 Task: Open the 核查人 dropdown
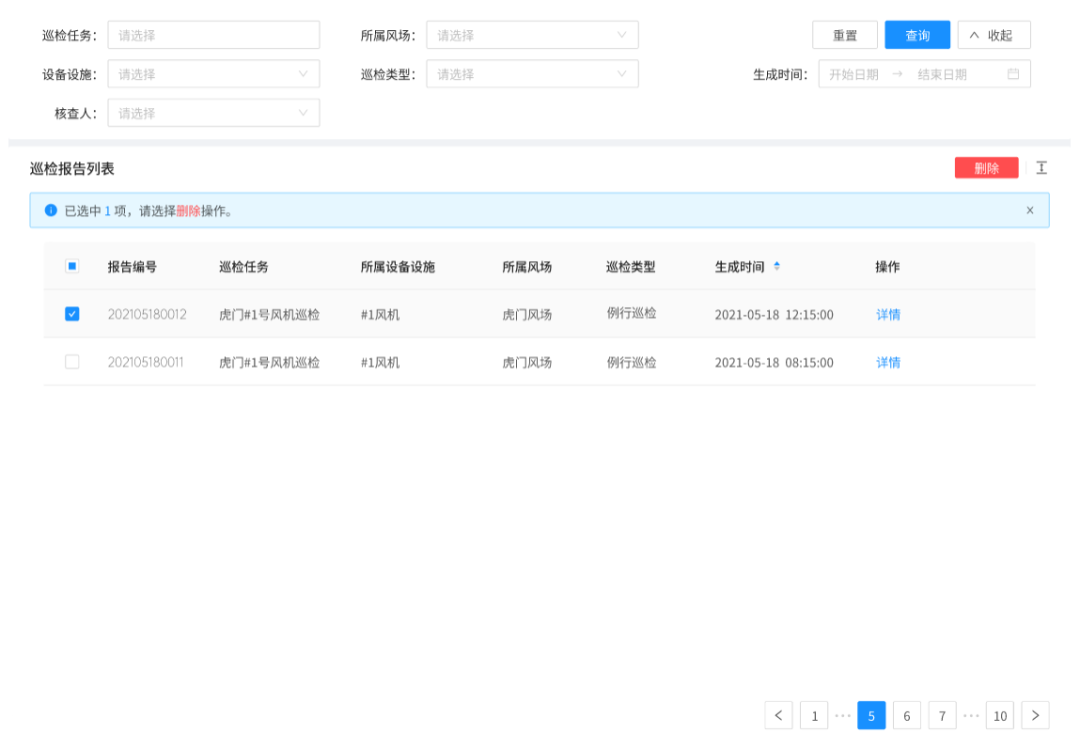213,113
